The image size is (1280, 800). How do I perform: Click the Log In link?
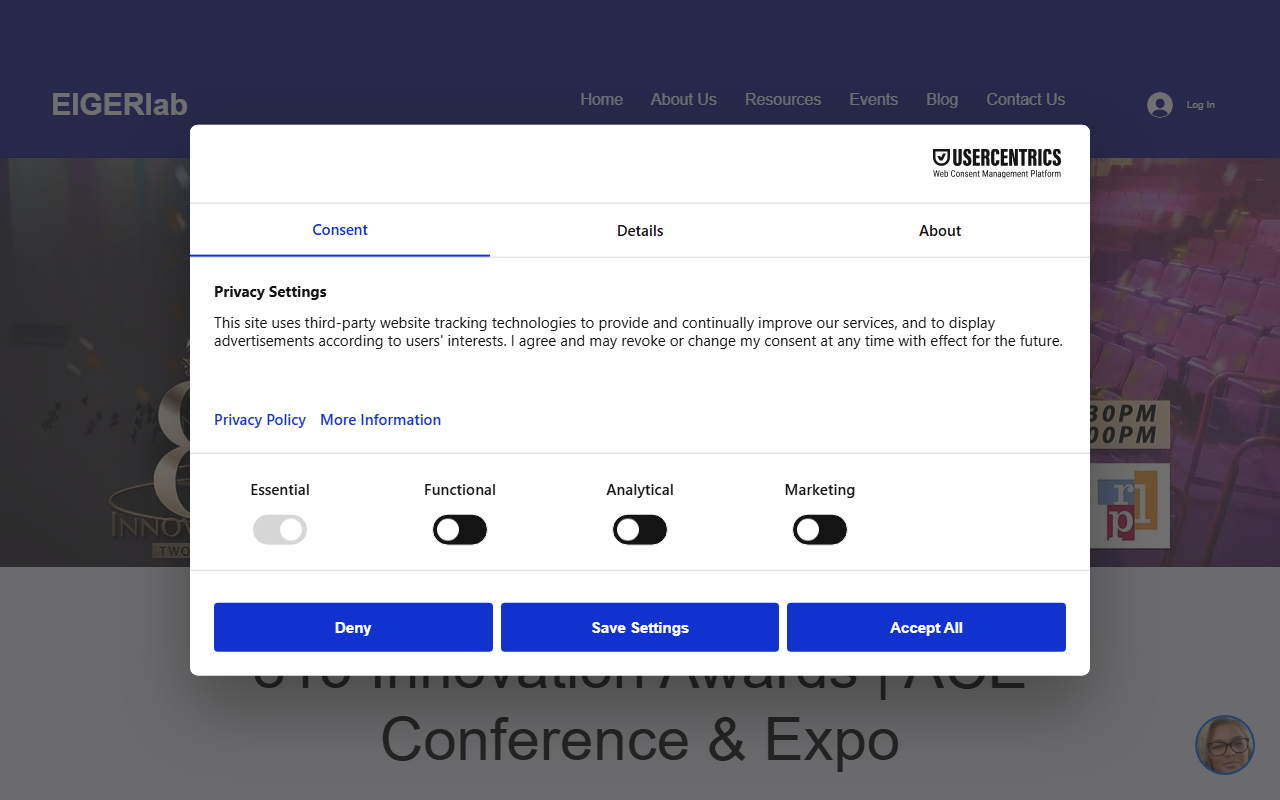pos(1200,105)
